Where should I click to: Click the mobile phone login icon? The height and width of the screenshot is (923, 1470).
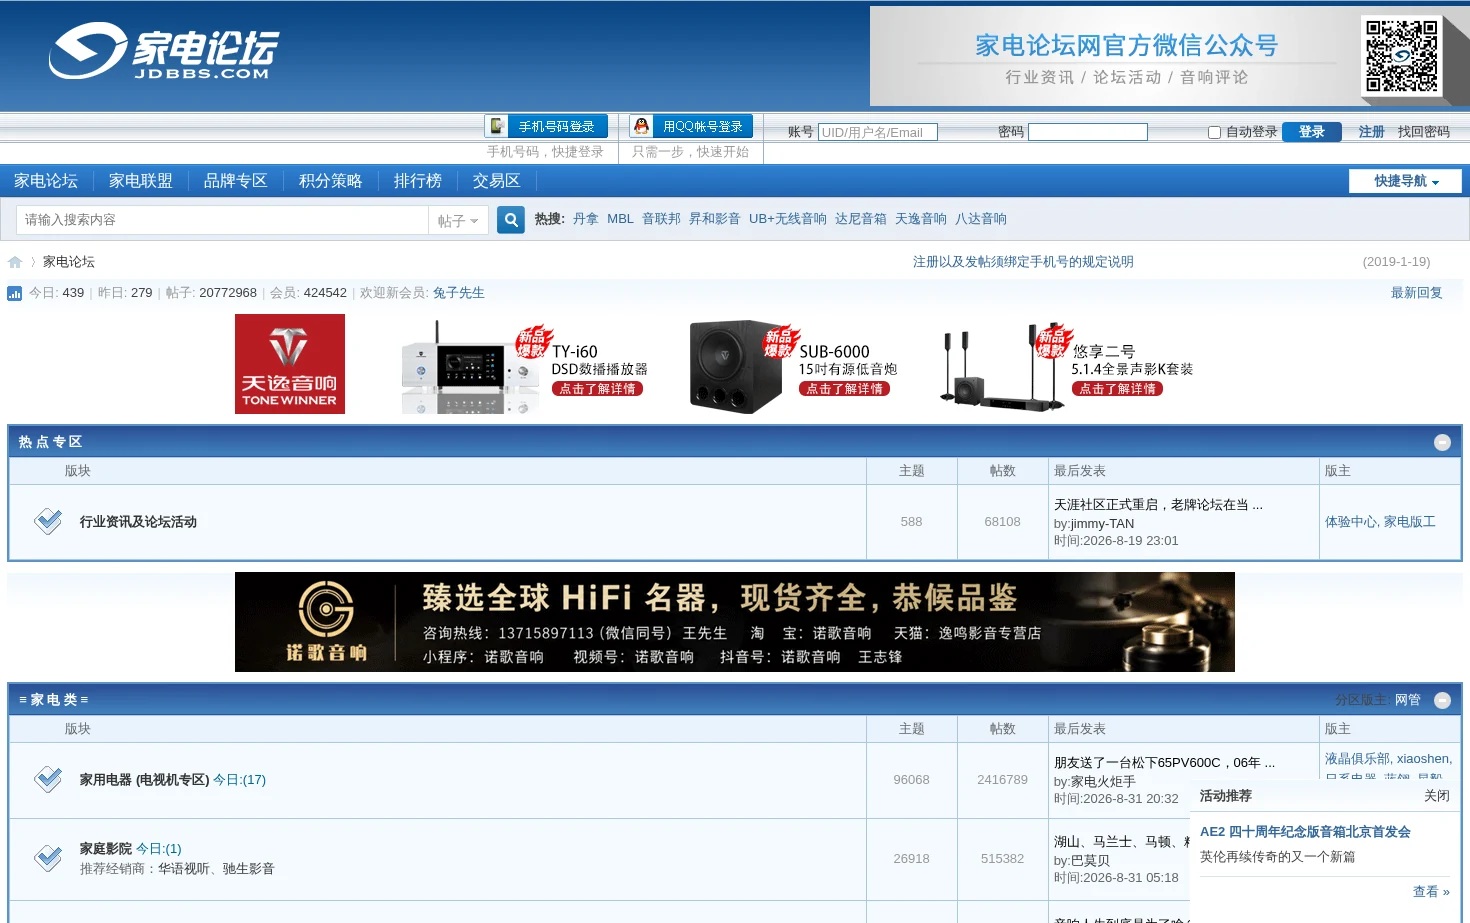[498, 126]
